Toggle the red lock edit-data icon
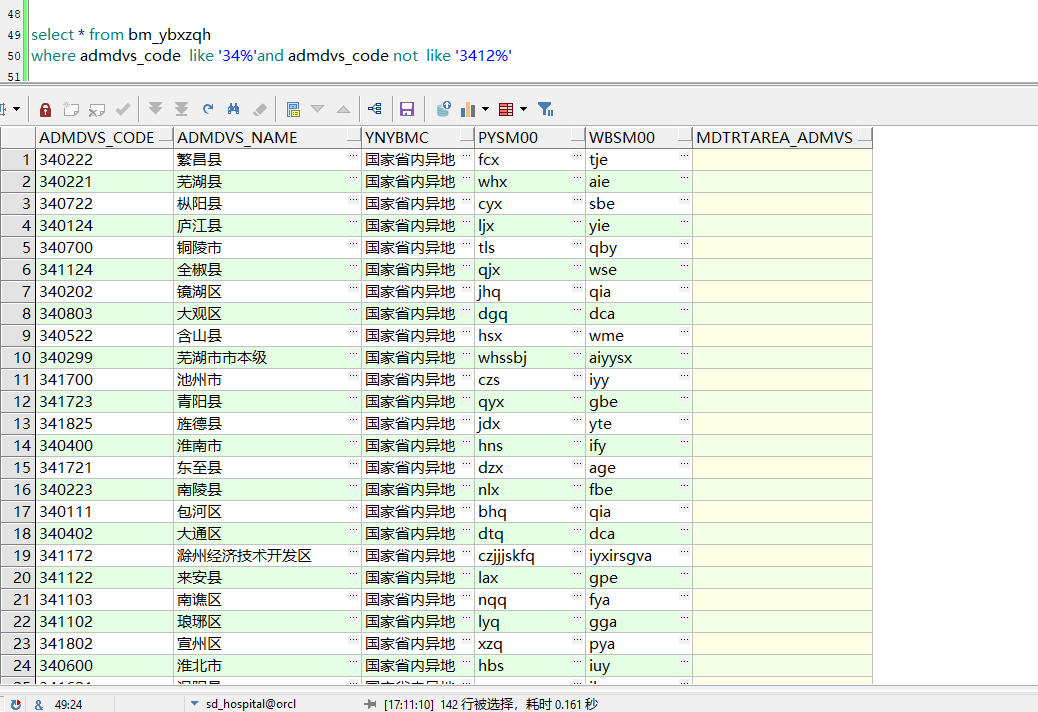Screen dimensions: 1038x712 (45, 109)
